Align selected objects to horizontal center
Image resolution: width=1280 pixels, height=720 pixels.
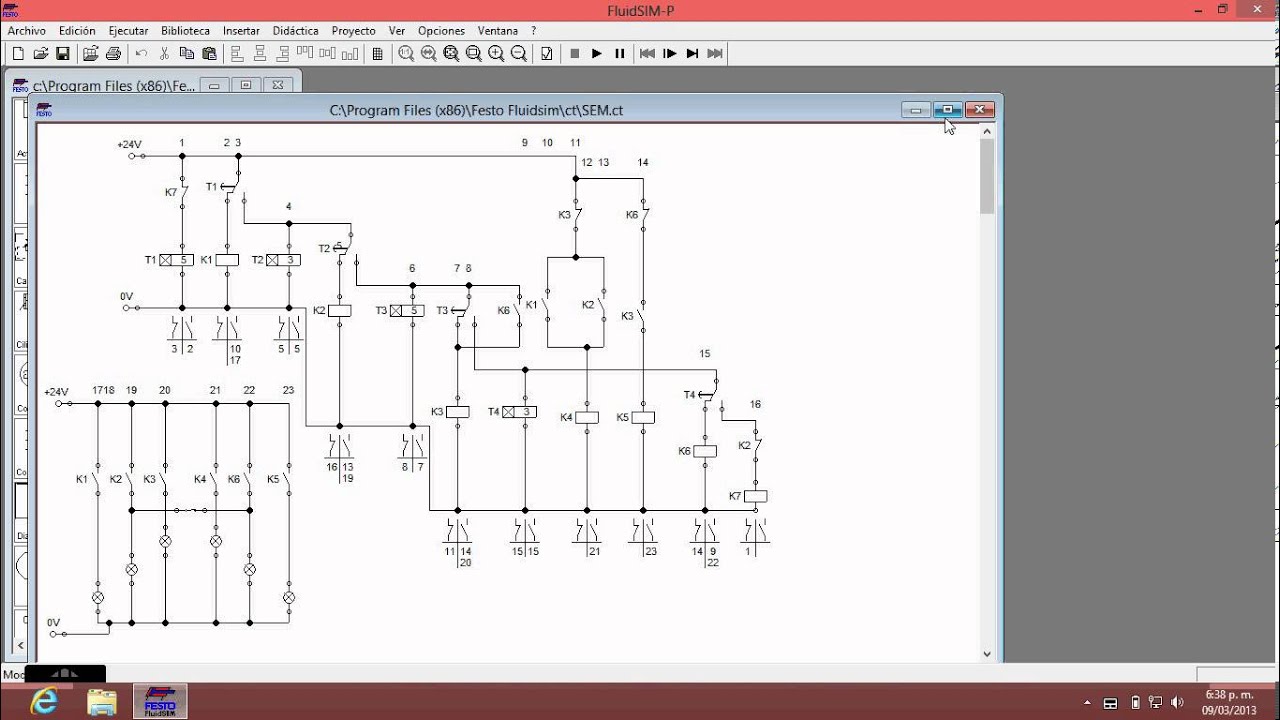tap(260, 54)
